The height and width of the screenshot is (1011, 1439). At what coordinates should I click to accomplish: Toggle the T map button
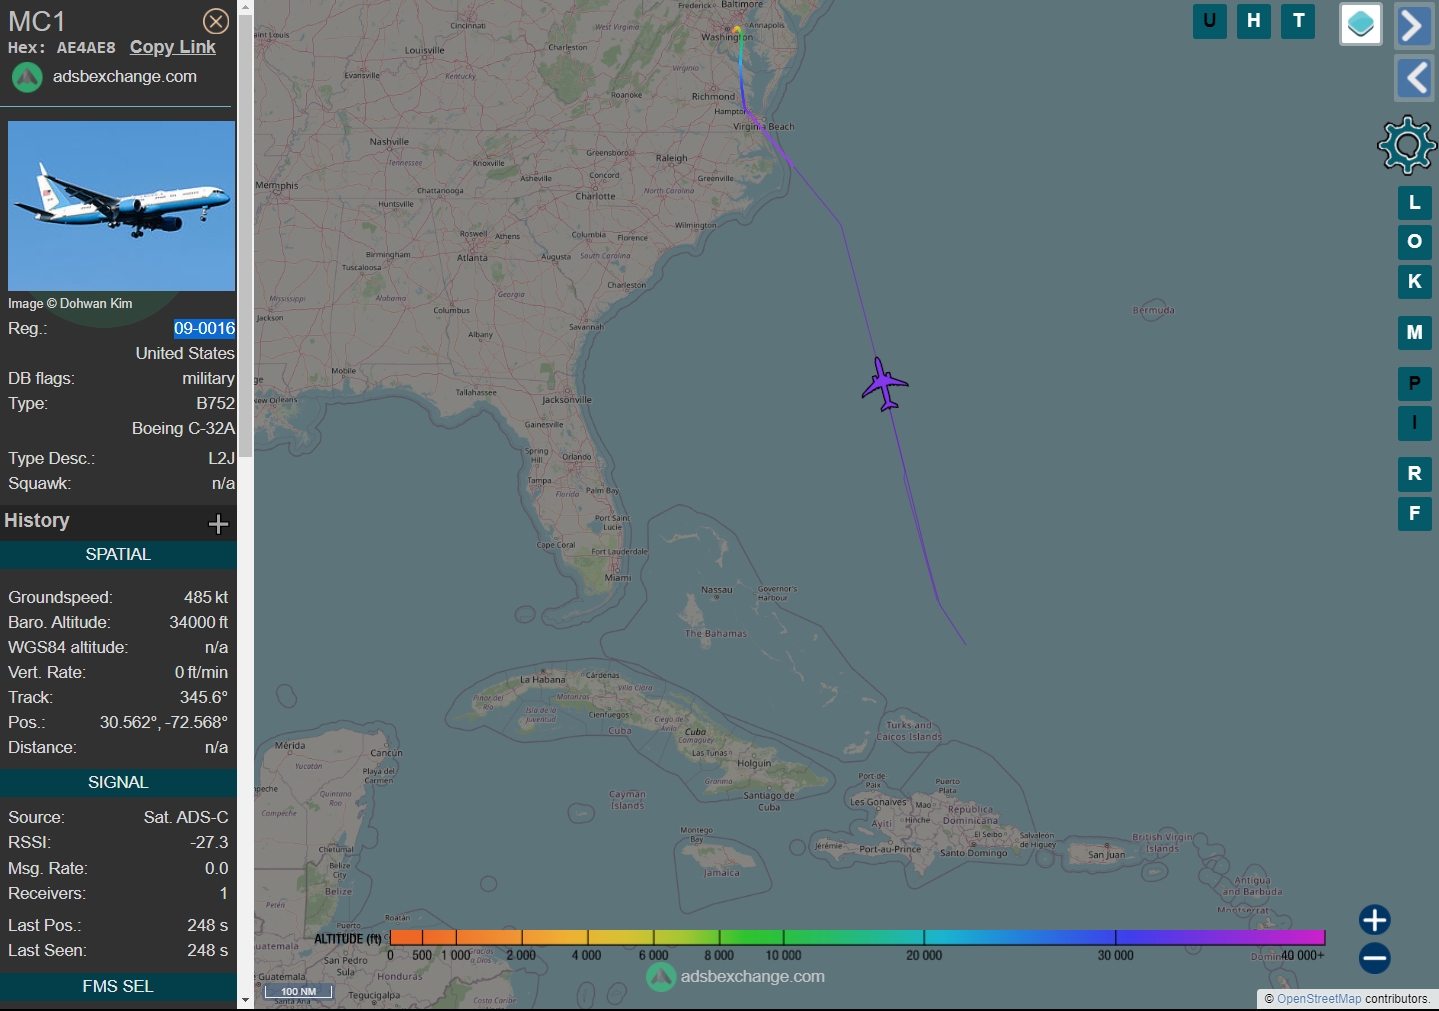click(x=1298, y=21)
